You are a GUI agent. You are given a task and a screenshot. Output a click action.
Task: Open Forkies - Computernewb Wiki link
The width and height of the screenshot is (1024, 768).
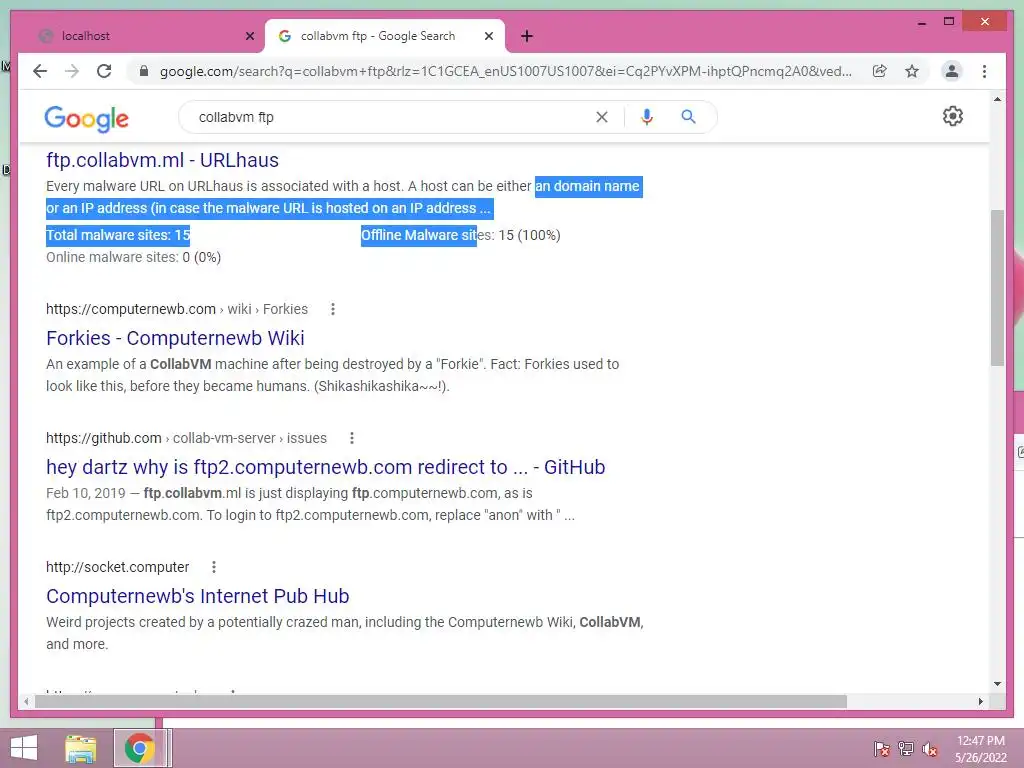tap(175, 338)
